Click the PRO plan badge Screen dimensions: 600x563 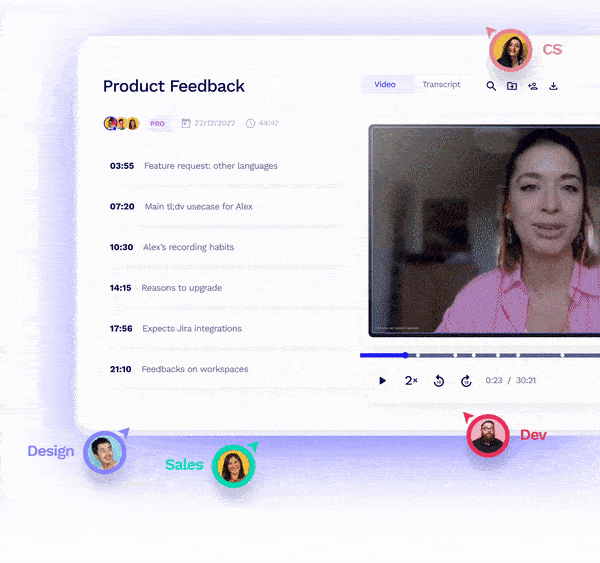click(x=157, y=124)
